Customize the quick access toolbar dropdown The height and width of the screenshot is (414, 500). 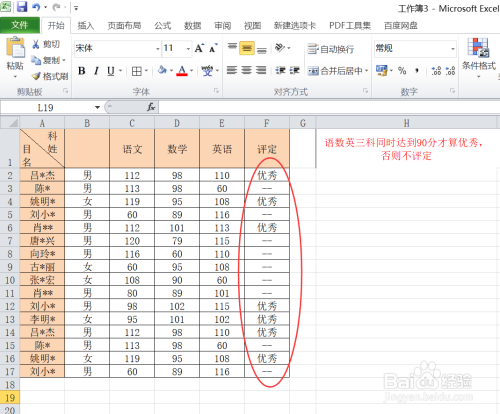[76, 8]
